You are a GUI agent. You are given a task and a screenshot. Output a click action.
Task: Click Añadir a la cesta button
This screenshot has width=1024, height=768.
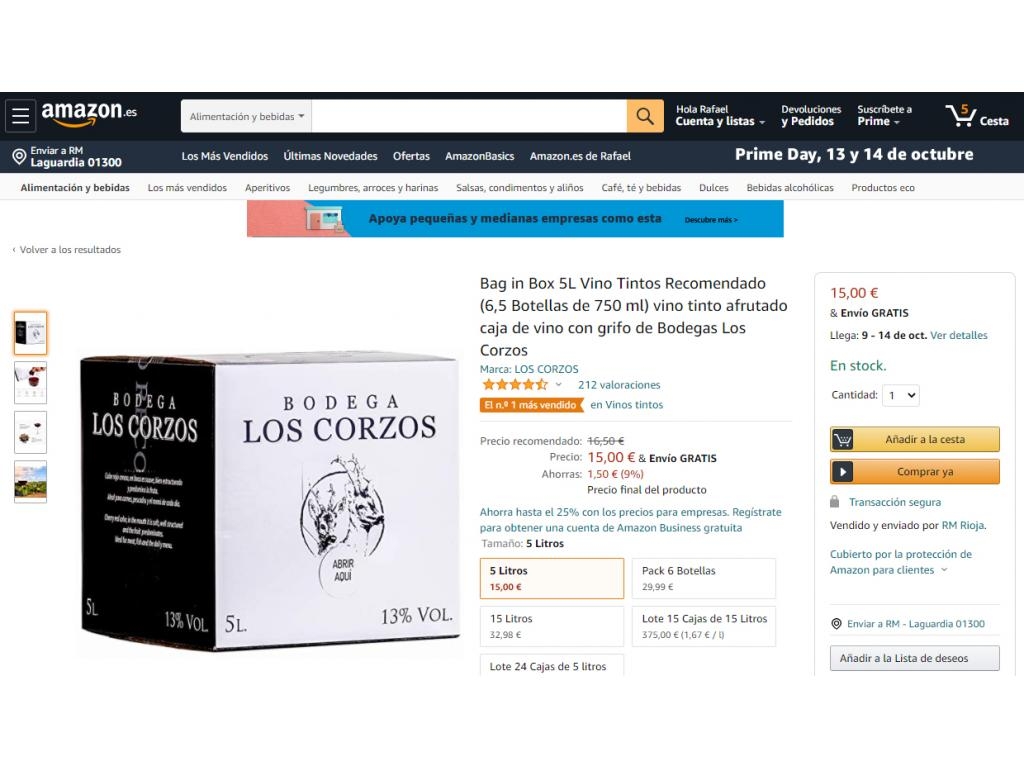pos(914,440)
